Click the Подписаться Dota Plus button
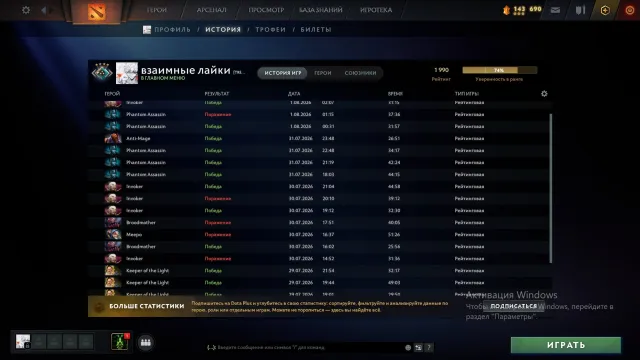Image resolution: width=640 pixels, height=360 pixels. pos(513,306)
